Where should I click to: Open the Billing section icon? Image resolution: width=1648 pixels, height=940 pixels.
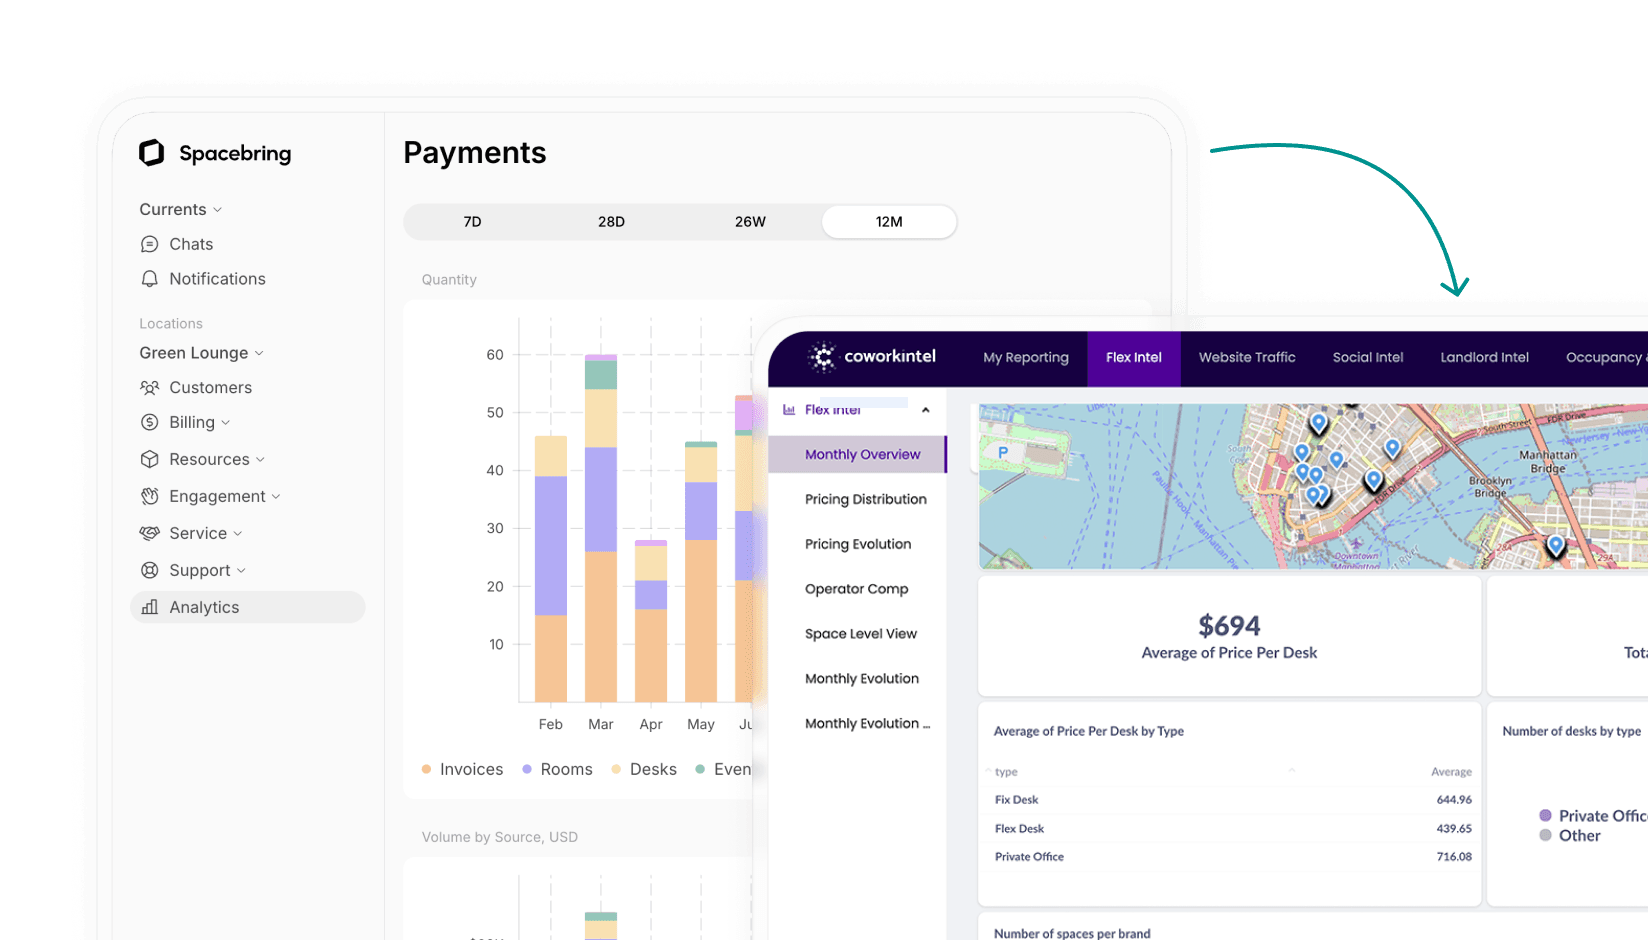(150, 422)
